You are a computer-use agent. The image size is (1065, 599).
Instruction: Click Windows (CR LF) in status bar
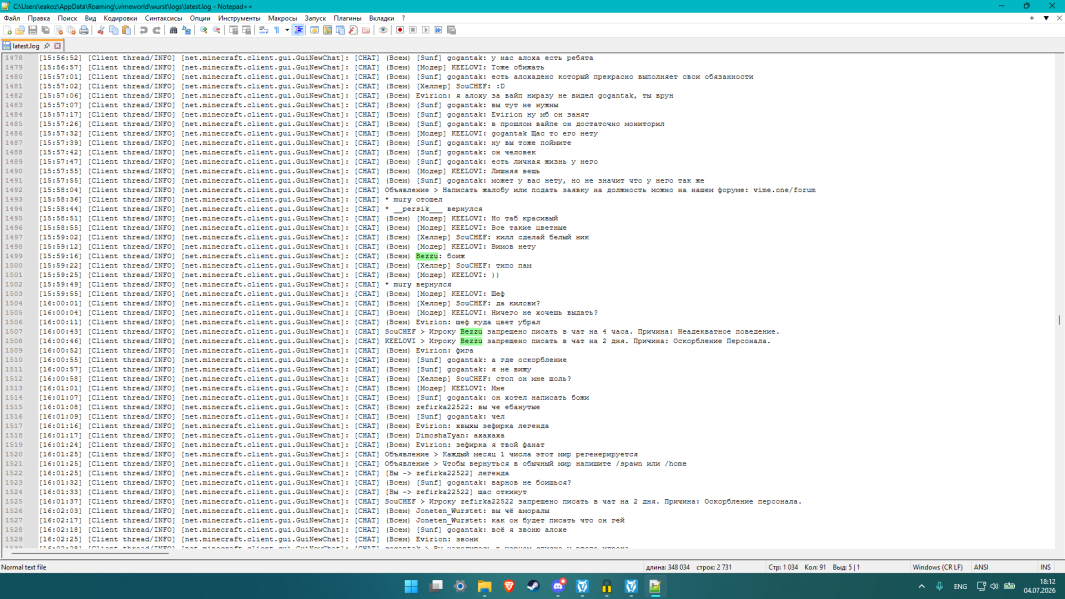(937, 567)
